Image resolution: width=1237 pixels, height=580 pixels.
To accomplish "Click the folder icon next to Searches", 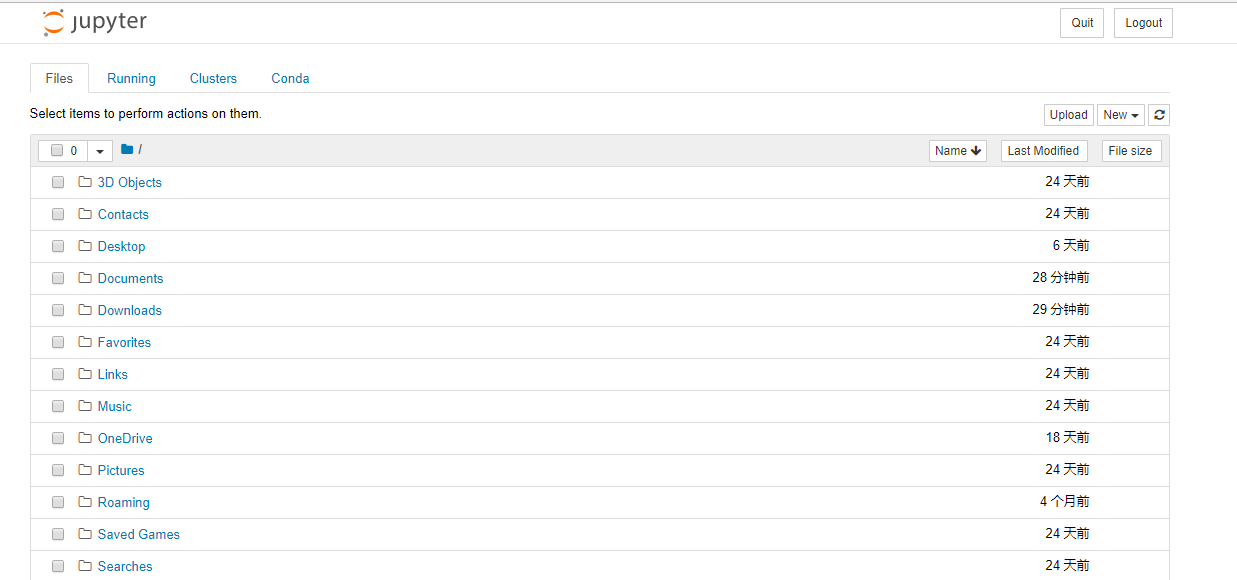I will click(85, 566).
